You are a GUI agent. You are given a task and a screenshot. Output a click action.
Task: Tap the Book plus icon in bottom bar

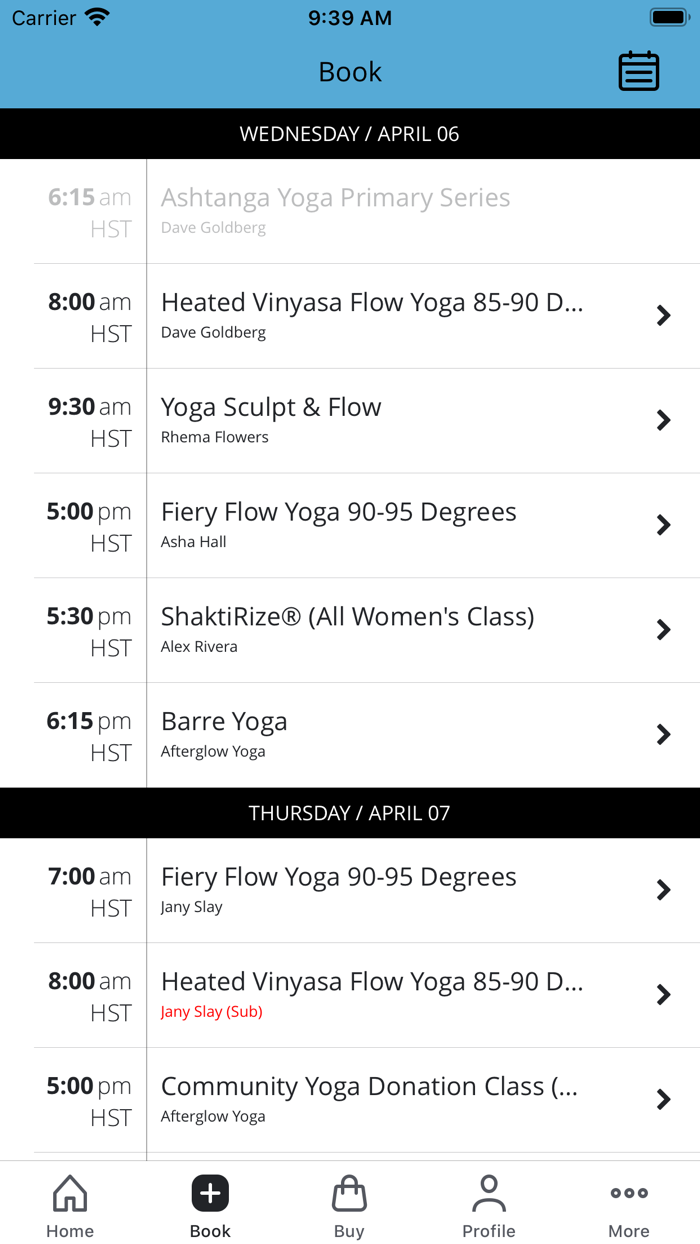(209, 1192)
